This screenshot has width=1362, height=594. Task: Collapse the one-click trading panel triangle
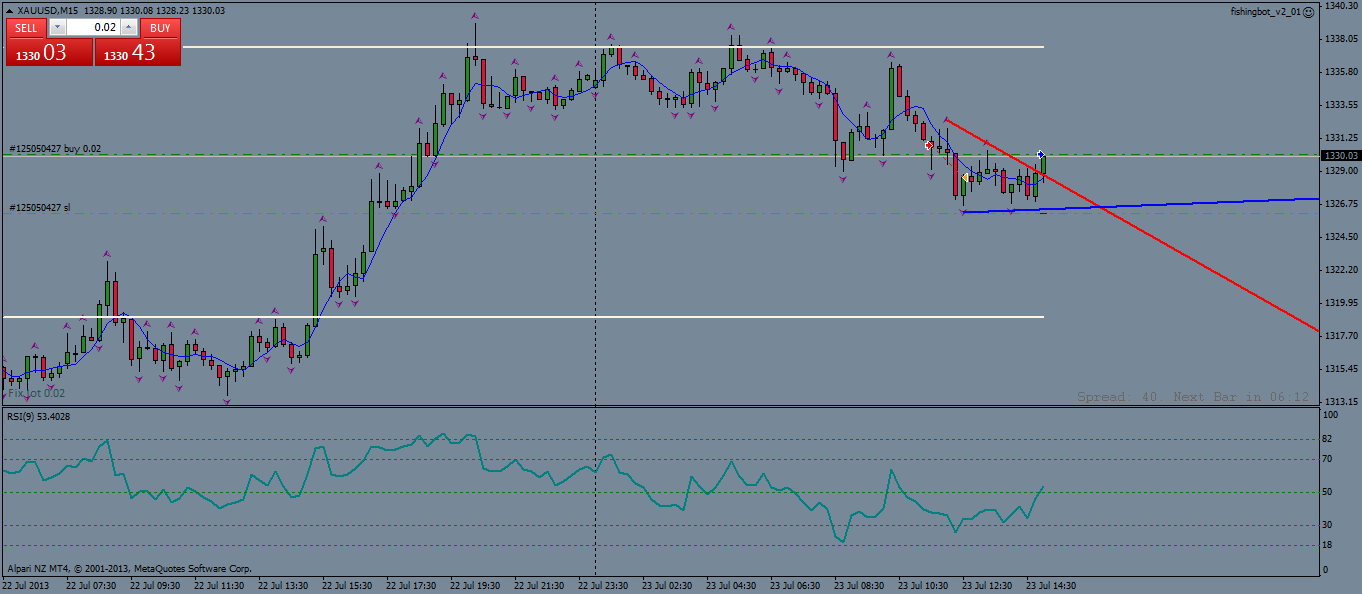pyautogui.click(x=9, y=11)
